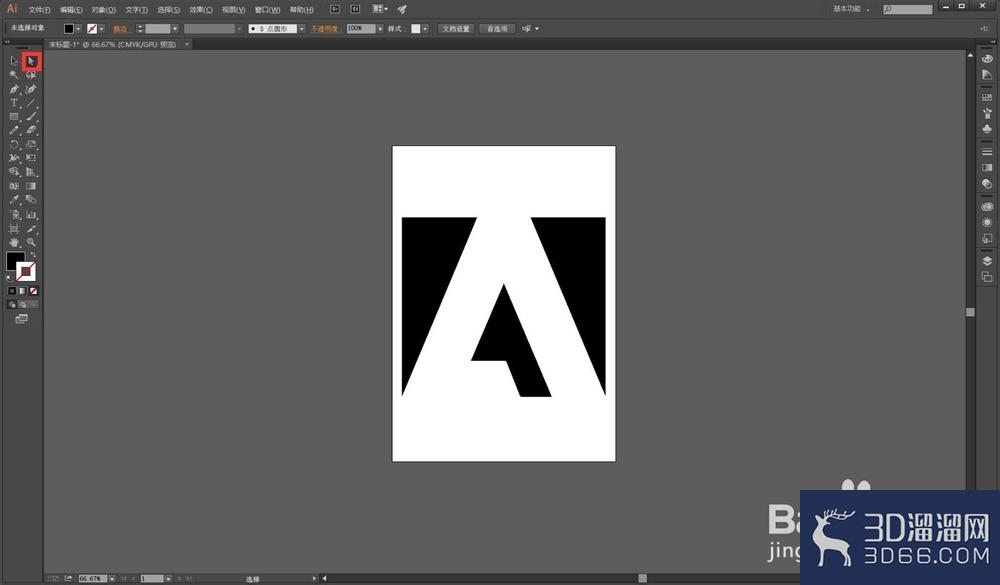Image resolution: width=1000 pixels, height=585 pixels.
Task: Select the Artboard tool
Action: coord(13,228)
